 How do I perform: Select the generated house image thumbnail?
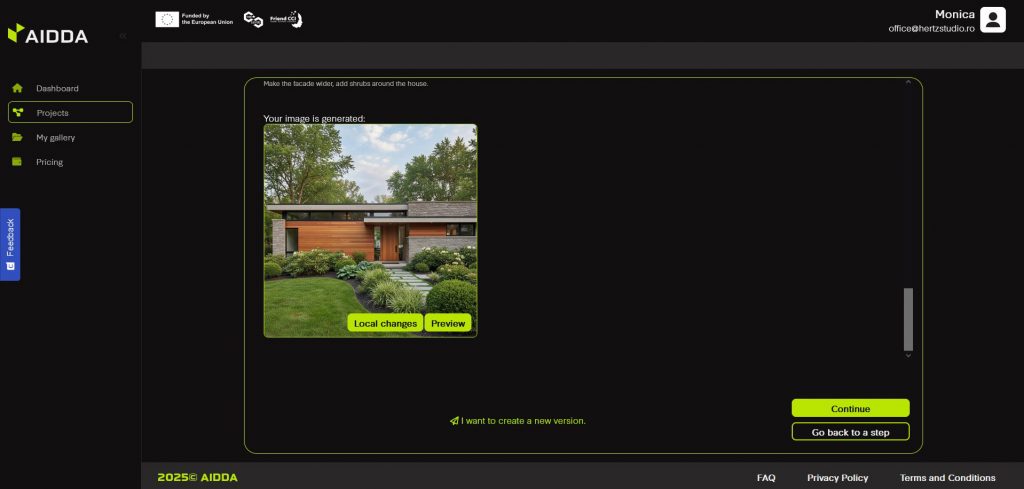[x=370, y=220]
